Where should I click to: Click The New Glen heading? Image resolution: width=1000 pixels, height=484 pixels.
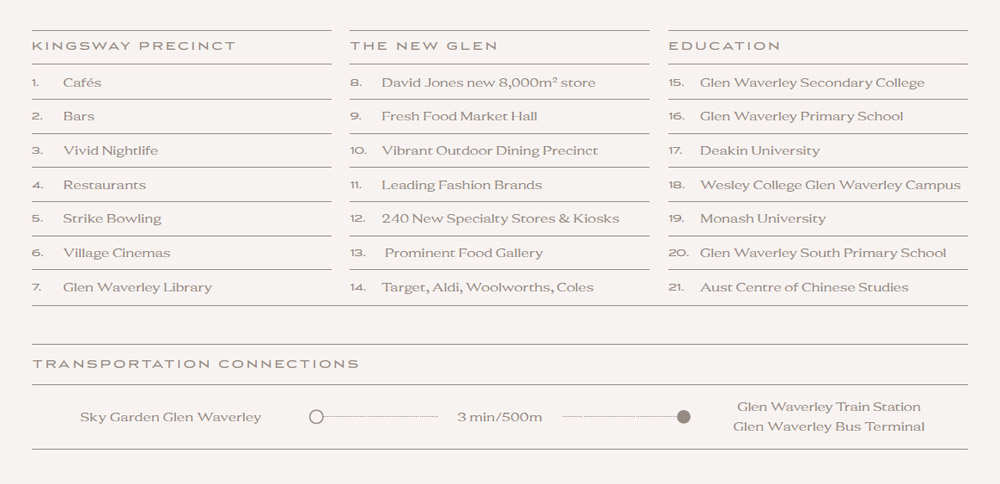[423, 46]
